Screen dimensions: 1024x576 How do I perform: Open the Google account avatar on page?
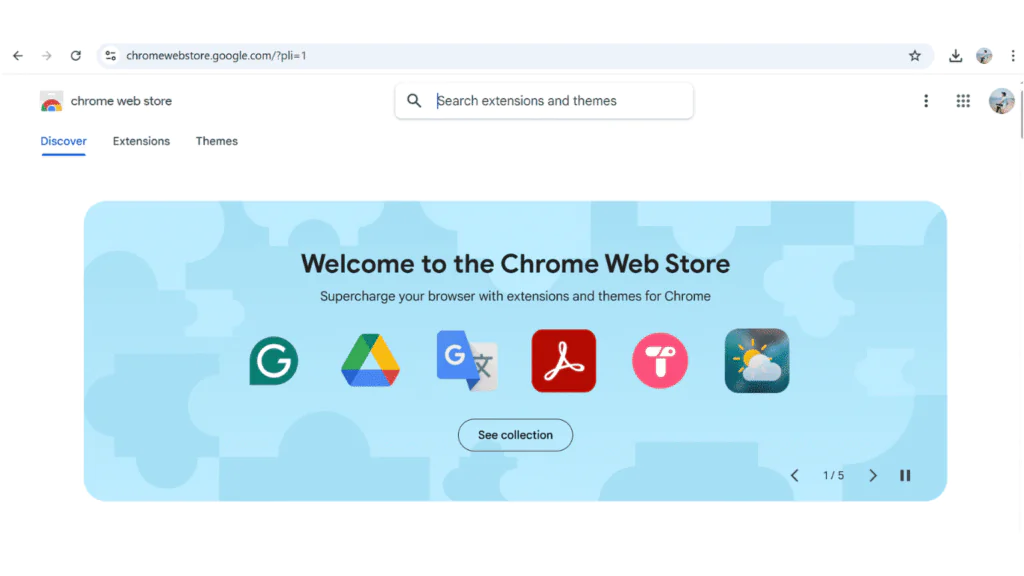(1001, 101)
